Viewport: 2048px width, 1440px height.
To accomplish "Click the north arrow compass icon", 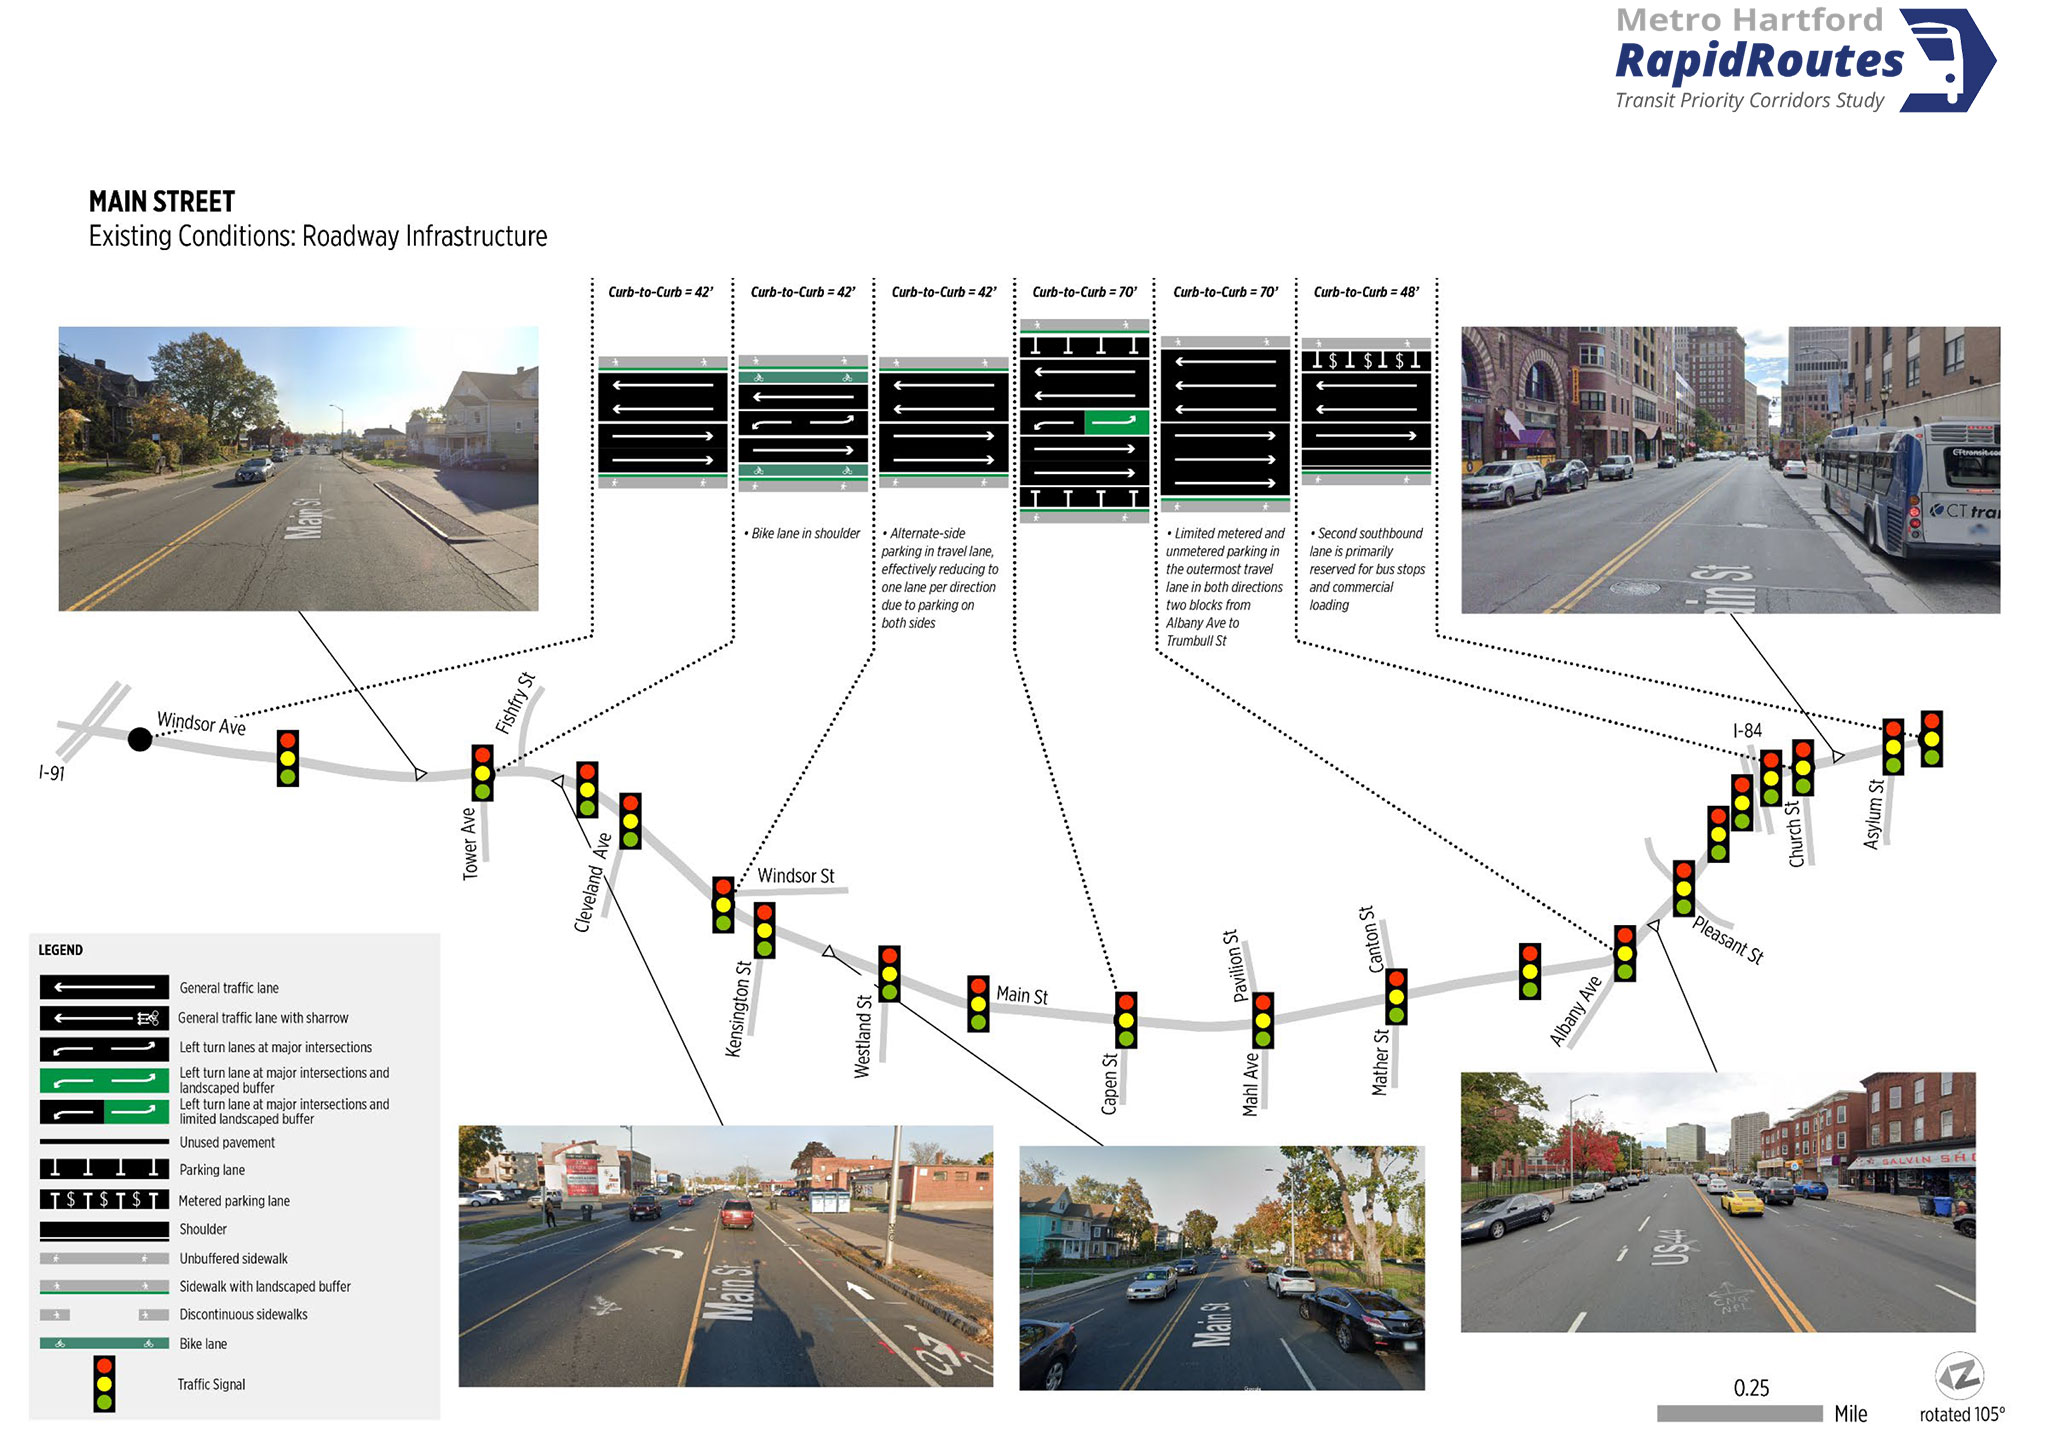I will 1959,1377.
